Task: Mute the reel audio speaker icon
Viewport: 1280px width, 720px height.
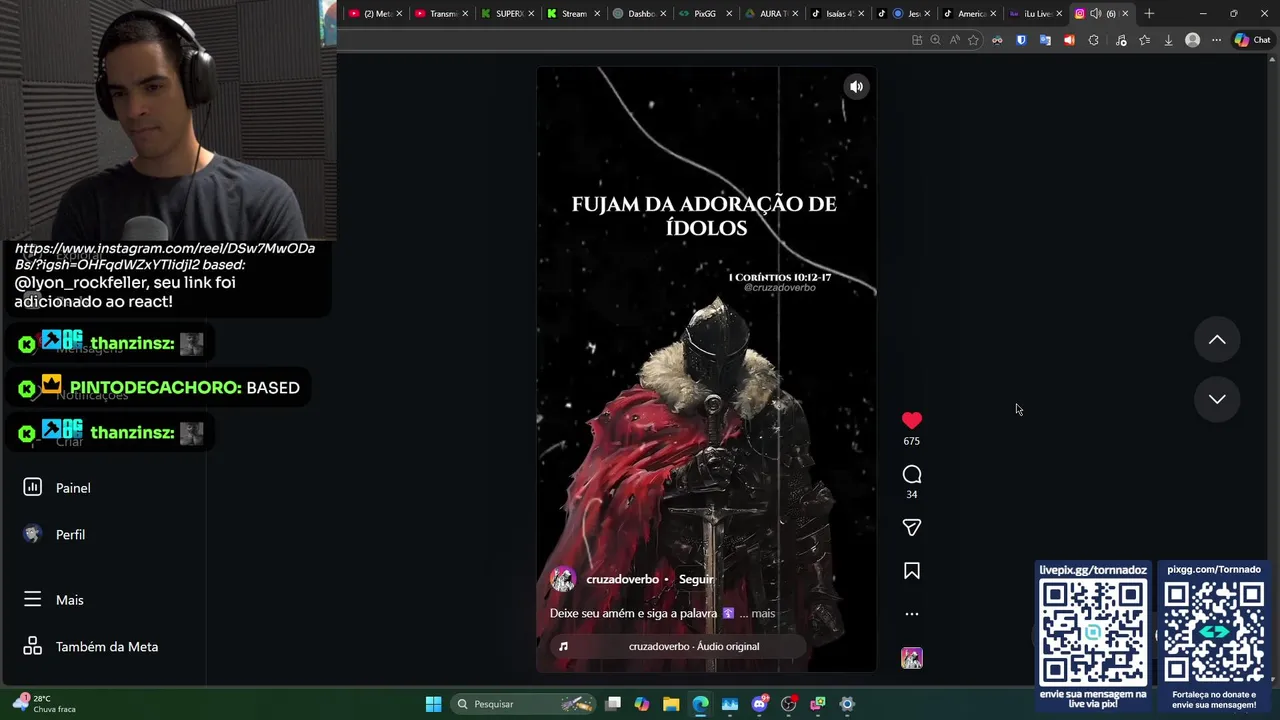Action: 856,87
